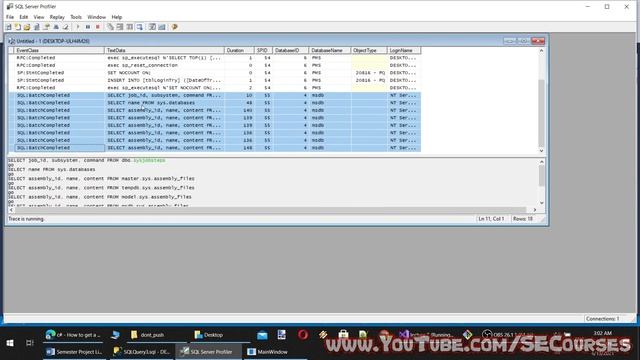Select grid row 'SELECT job_id, subsystem, command'
Image resolution: width=640 pixels, height=360 pixels.
point(215,96)
